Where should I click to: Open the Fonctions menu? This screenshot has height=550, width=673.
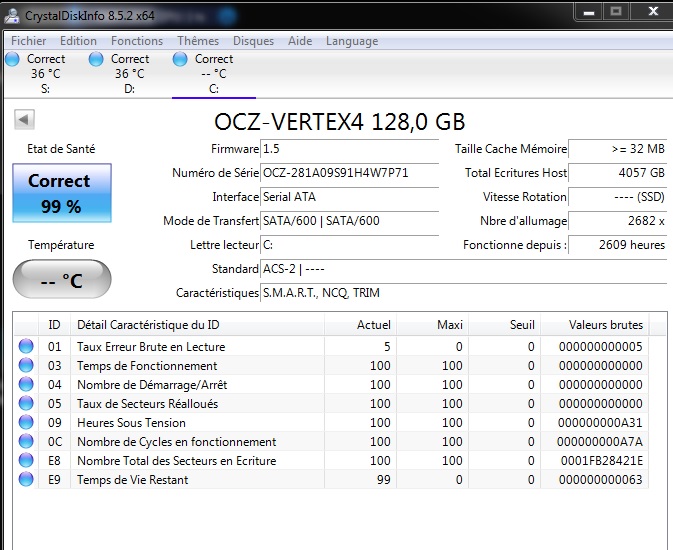137,41
